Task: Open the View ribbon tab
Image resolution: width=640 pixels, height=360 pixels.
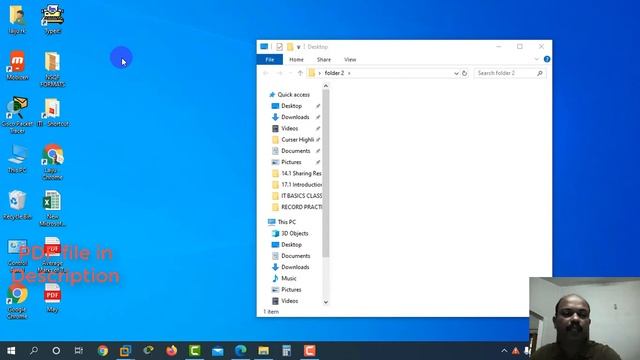Action: (x=350, y=60)
